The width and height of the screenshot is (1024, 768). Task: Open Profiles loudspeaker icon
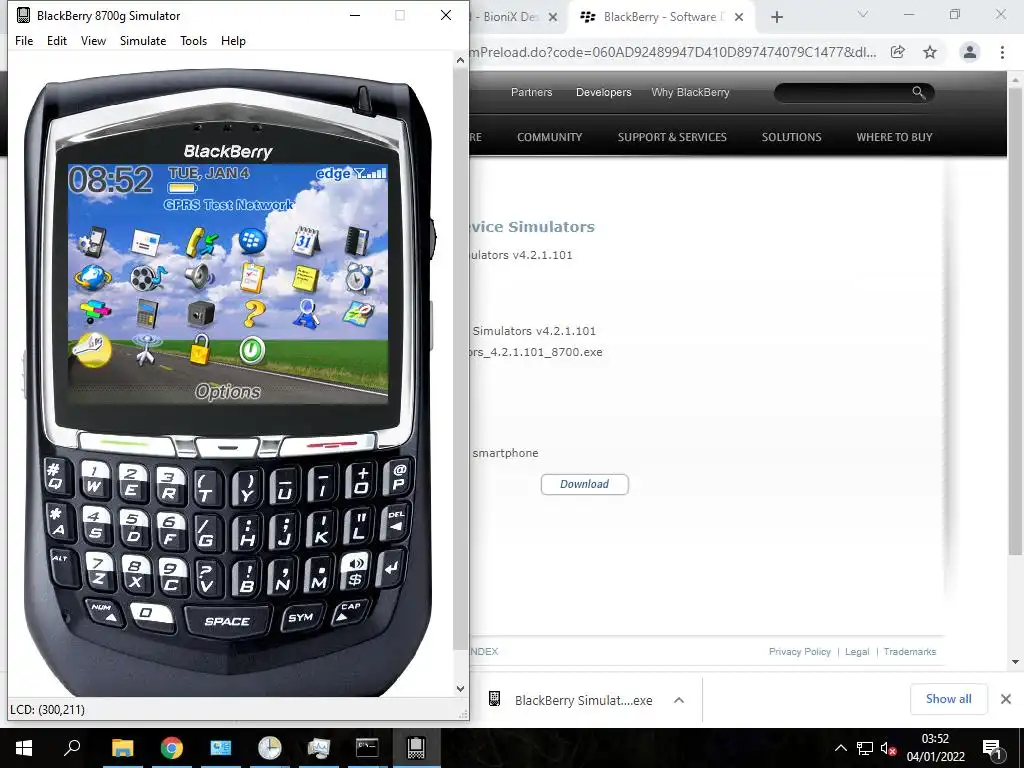[199, 277]
